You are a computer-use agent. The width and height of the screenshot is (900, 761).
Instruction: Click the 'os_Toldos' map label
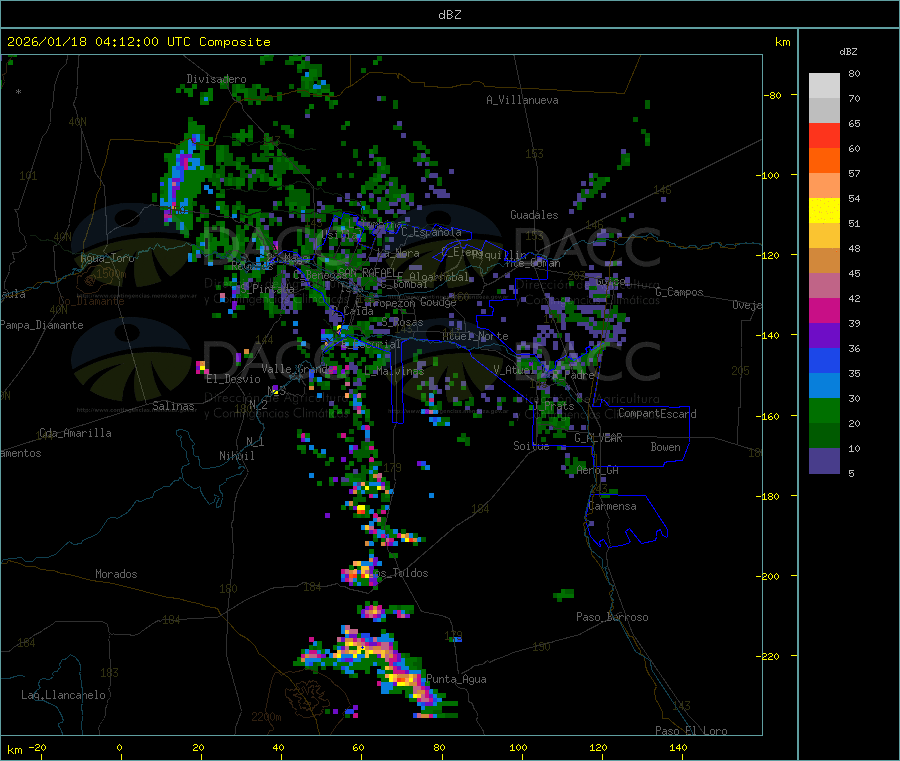point(400,573)
